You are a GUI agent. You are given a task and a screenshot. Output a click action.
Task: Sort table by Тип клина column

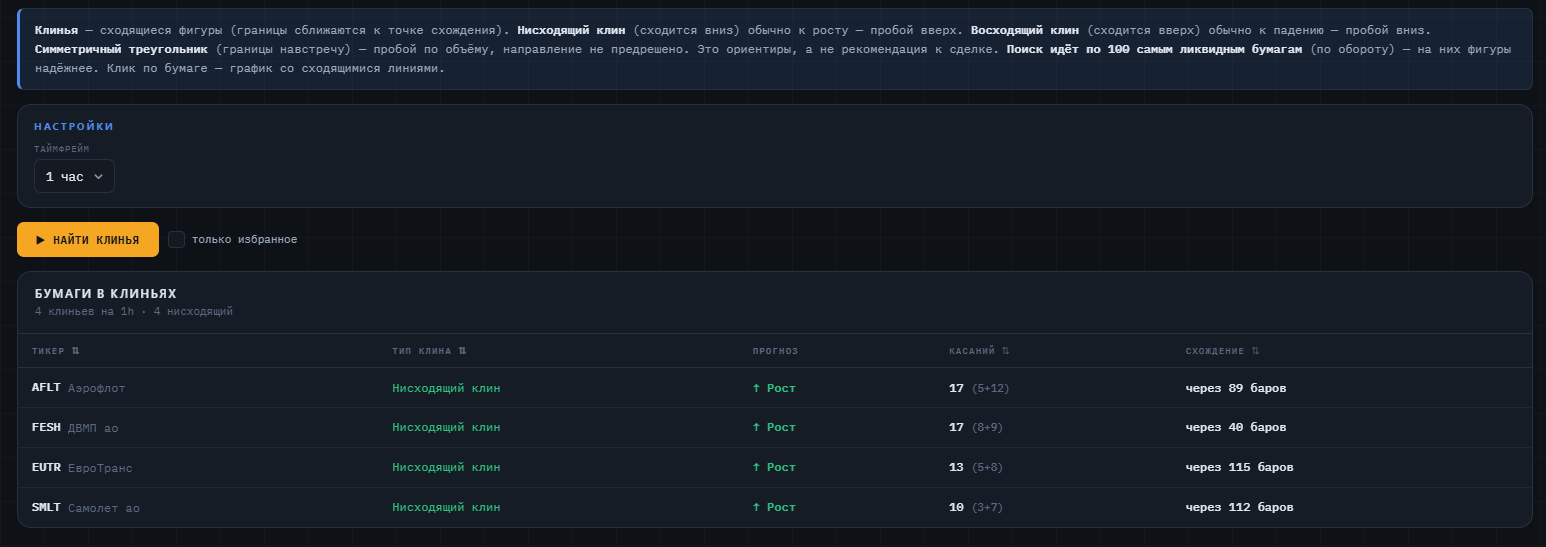click(x=429, y=351)
